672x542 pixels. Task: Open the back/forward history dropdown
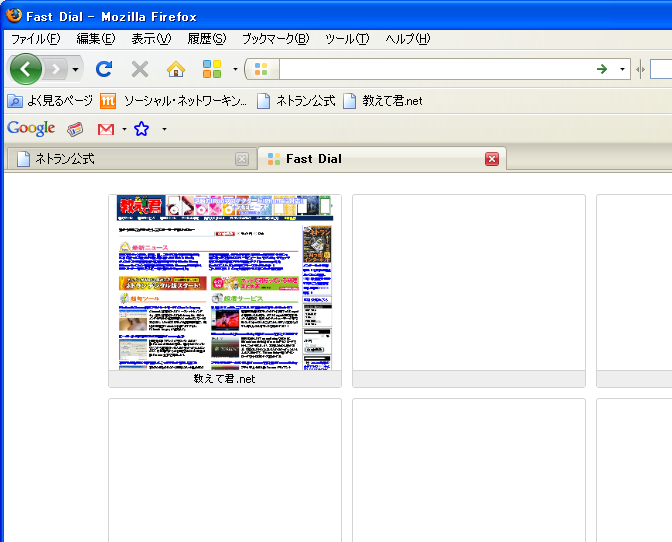(x=75, y=69)
